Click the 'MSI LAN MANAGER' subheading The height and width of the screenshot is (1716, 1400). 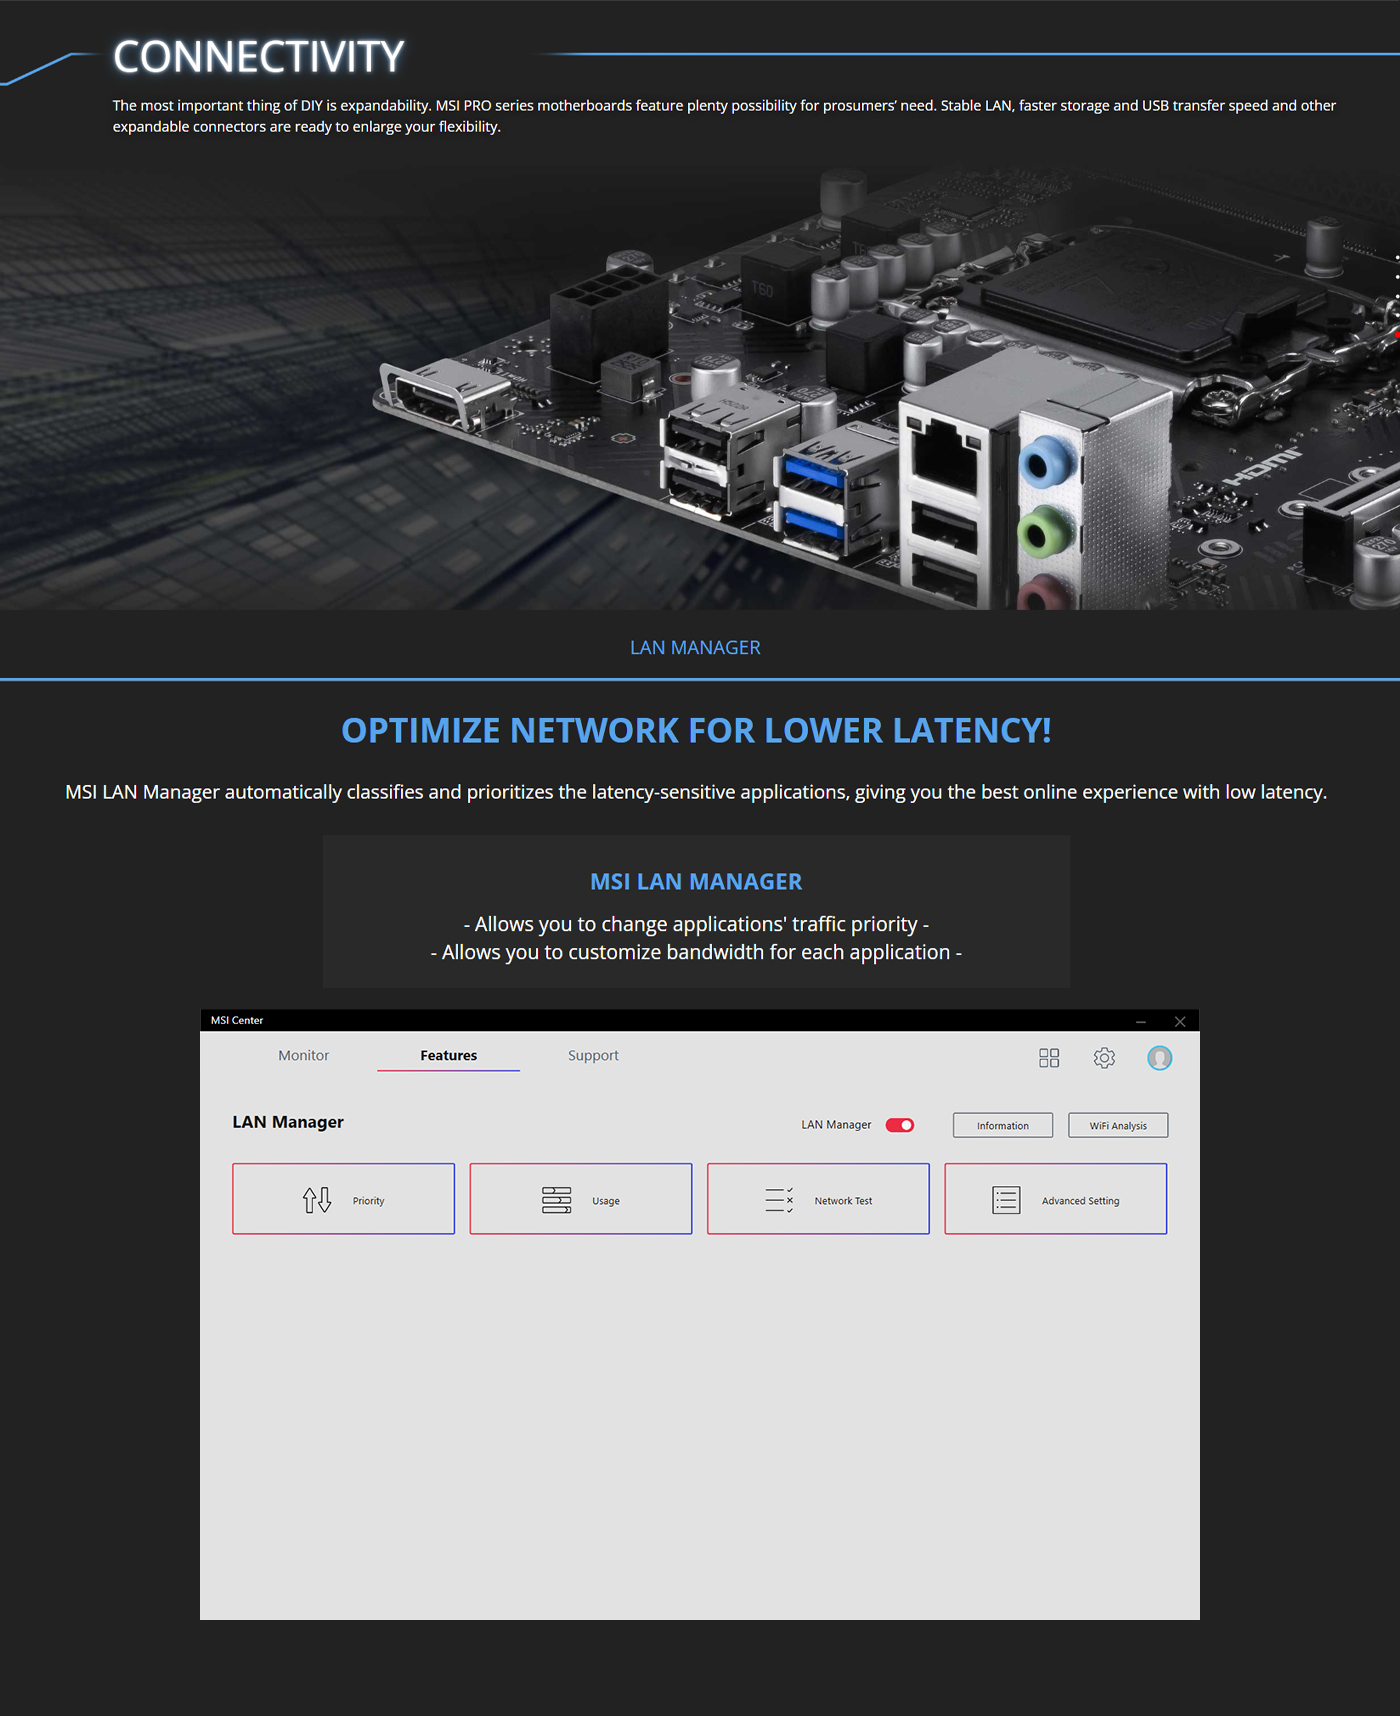pyautogui.click(x=696, y=881)
